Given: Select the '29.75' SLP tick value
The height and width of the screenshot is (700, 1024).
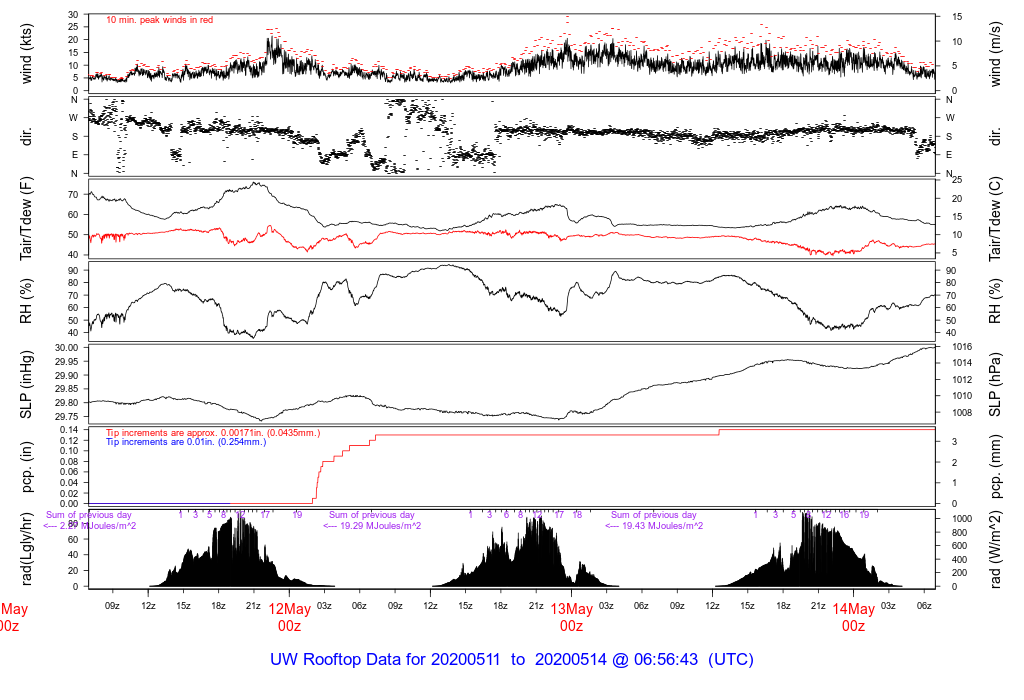Looking at the screenshot, I should pos(67,417).
